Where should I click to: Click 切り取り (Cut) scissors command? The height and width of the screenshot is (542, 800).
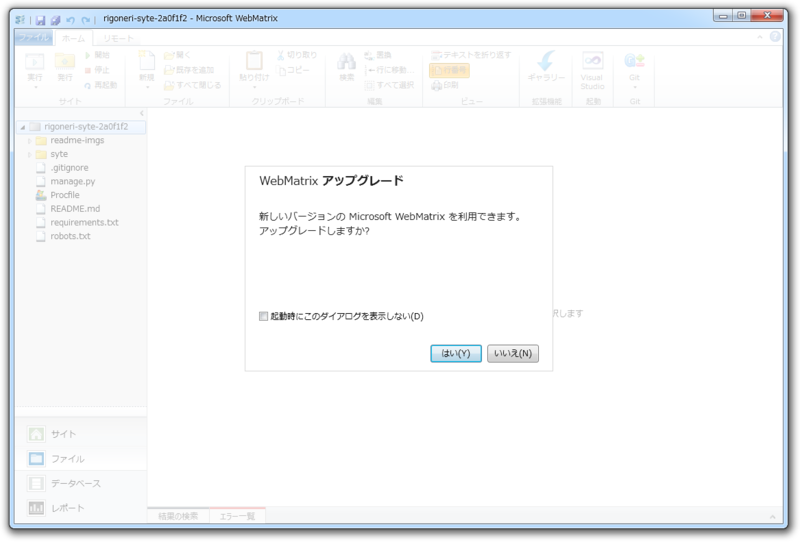point(297,55)
